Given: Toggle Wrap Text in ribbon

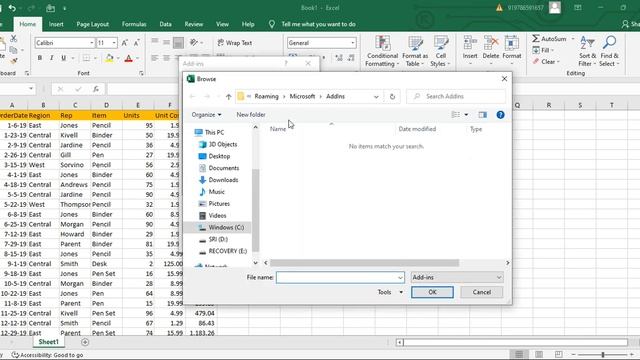Looking at the screenshot, I should click(235, 43).
